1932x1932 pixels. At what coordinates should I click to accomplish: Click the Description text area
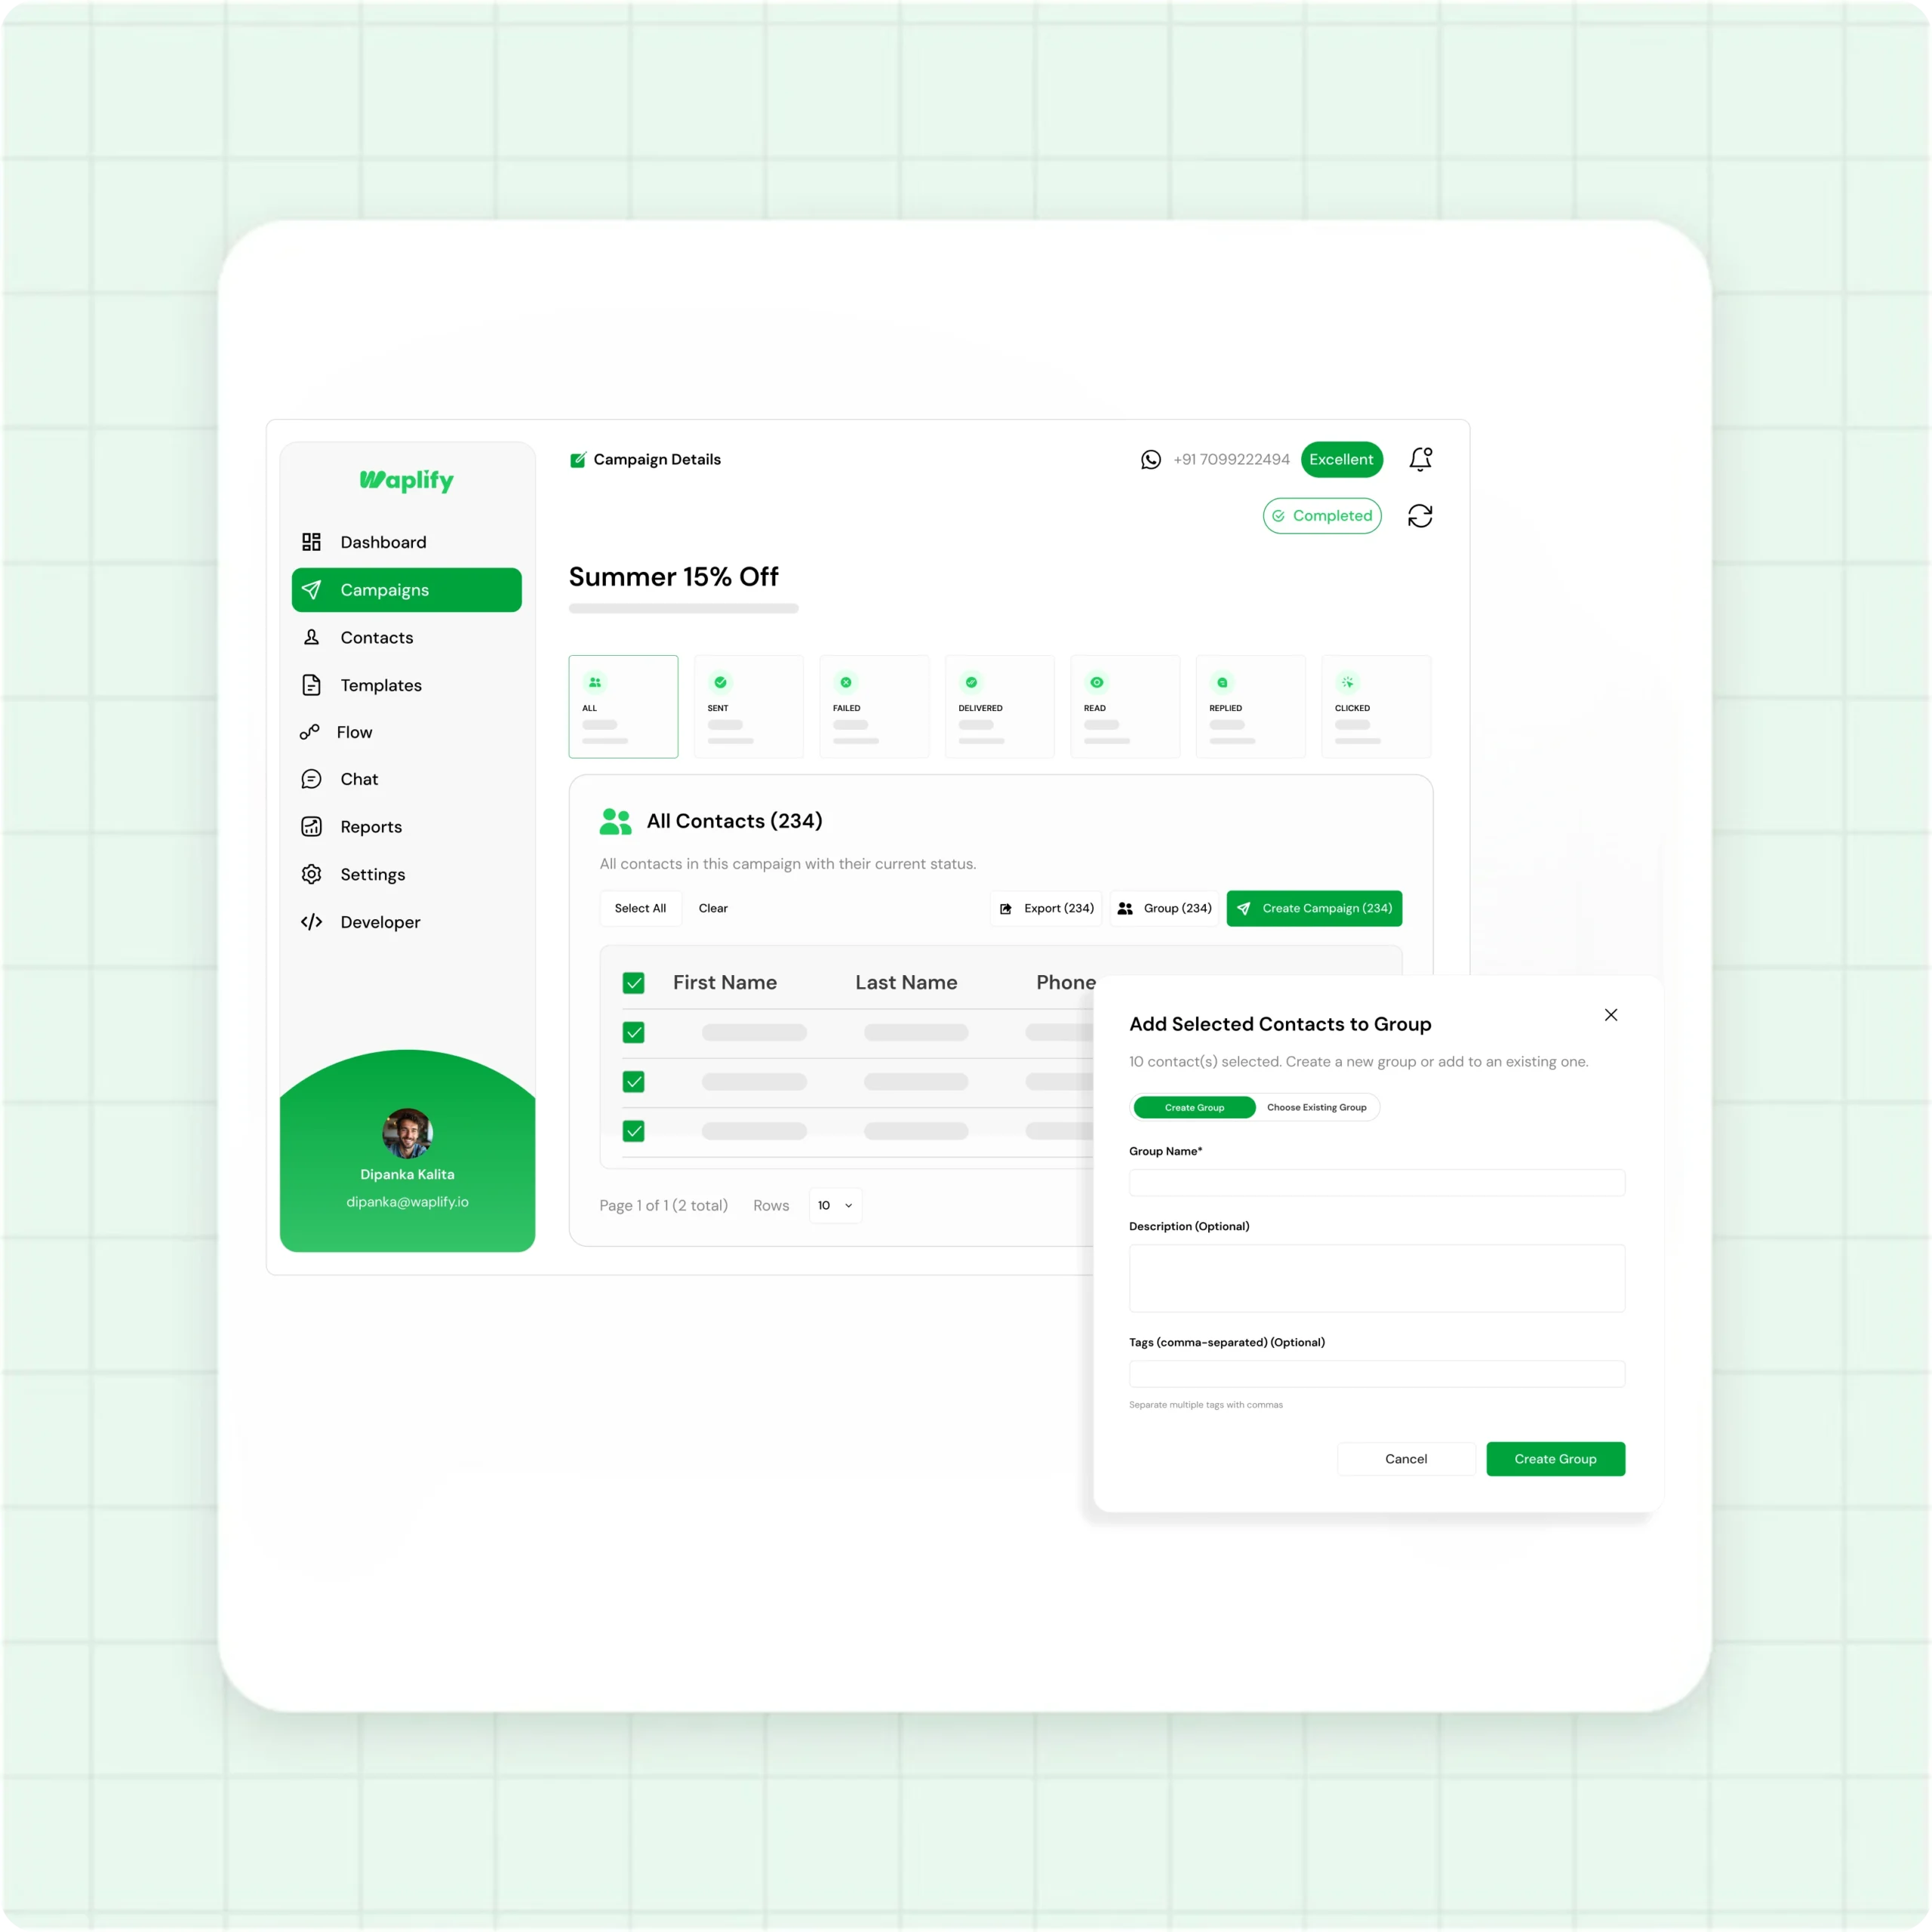coord(1377,1278)
